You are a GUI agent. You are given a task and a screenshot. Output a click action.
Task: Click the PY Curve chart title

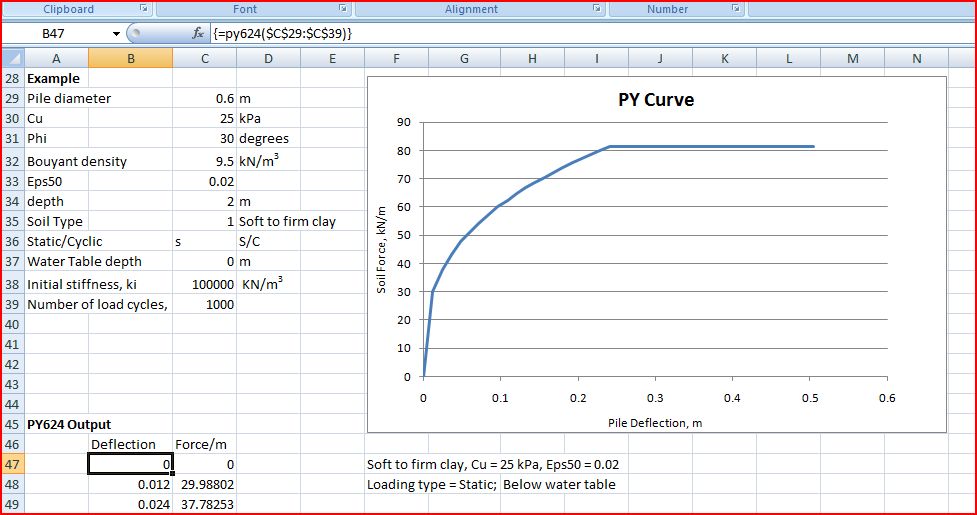click(655, 100)
